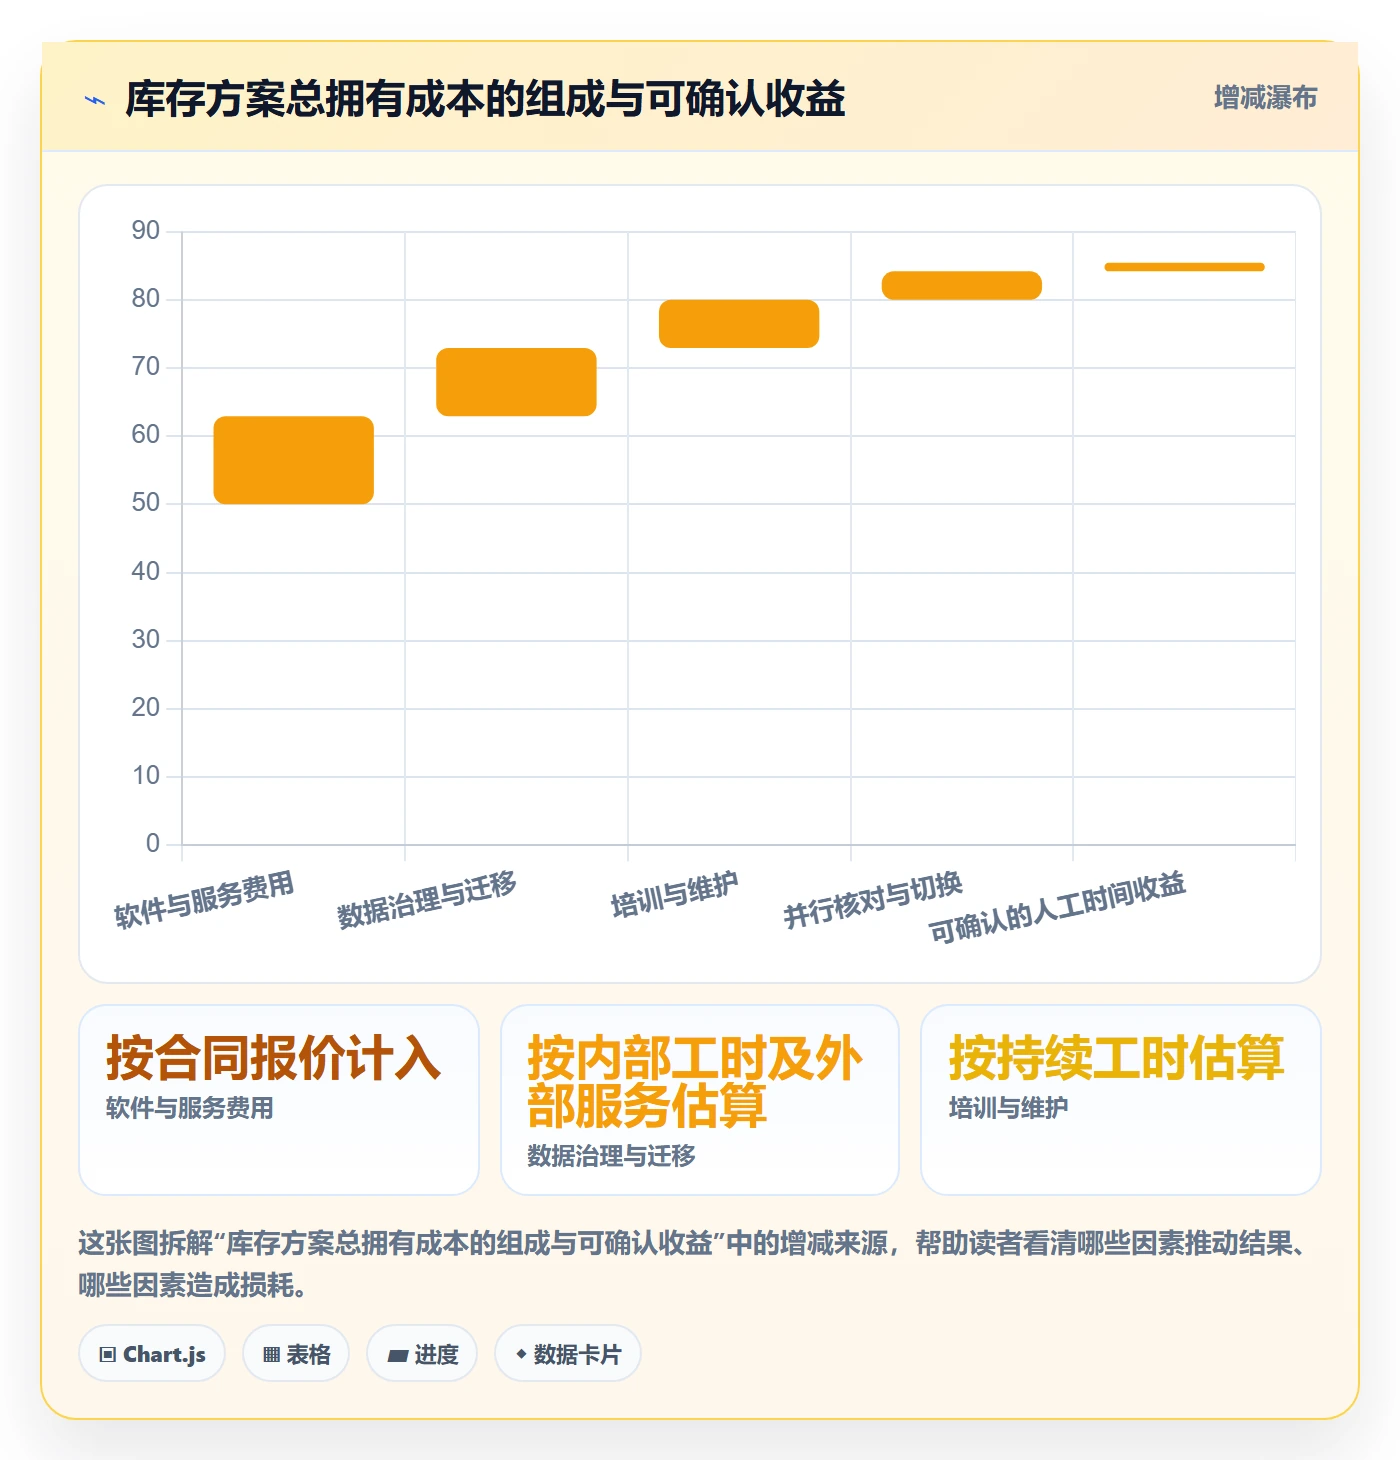Click the 可确认的人工时间收益 x-axis label
This screenshot has height=1460, width=1400.
[x=1057, y=907]
